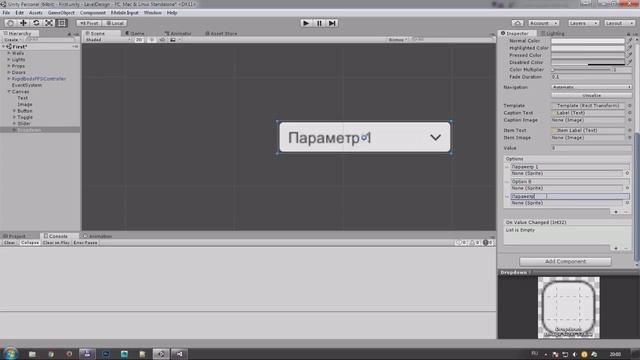Image resolution: width=640 pixels, height=360 pixels.
Task: Pause the game playback
Action: [x=319, y=23]
